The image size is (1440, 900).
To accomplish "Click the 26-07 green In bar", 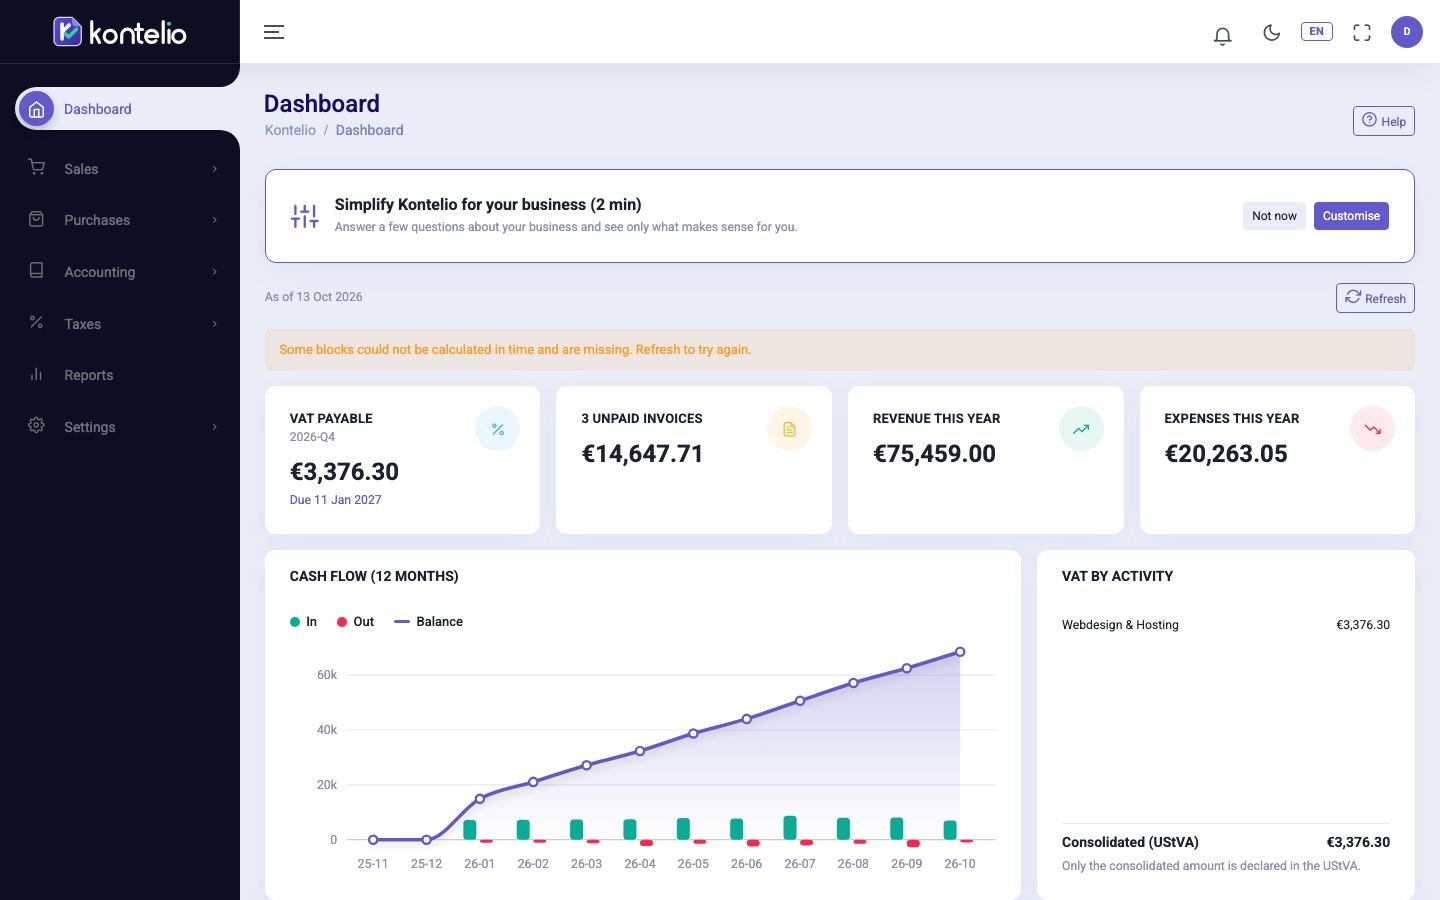I will (x=790, y=828).
